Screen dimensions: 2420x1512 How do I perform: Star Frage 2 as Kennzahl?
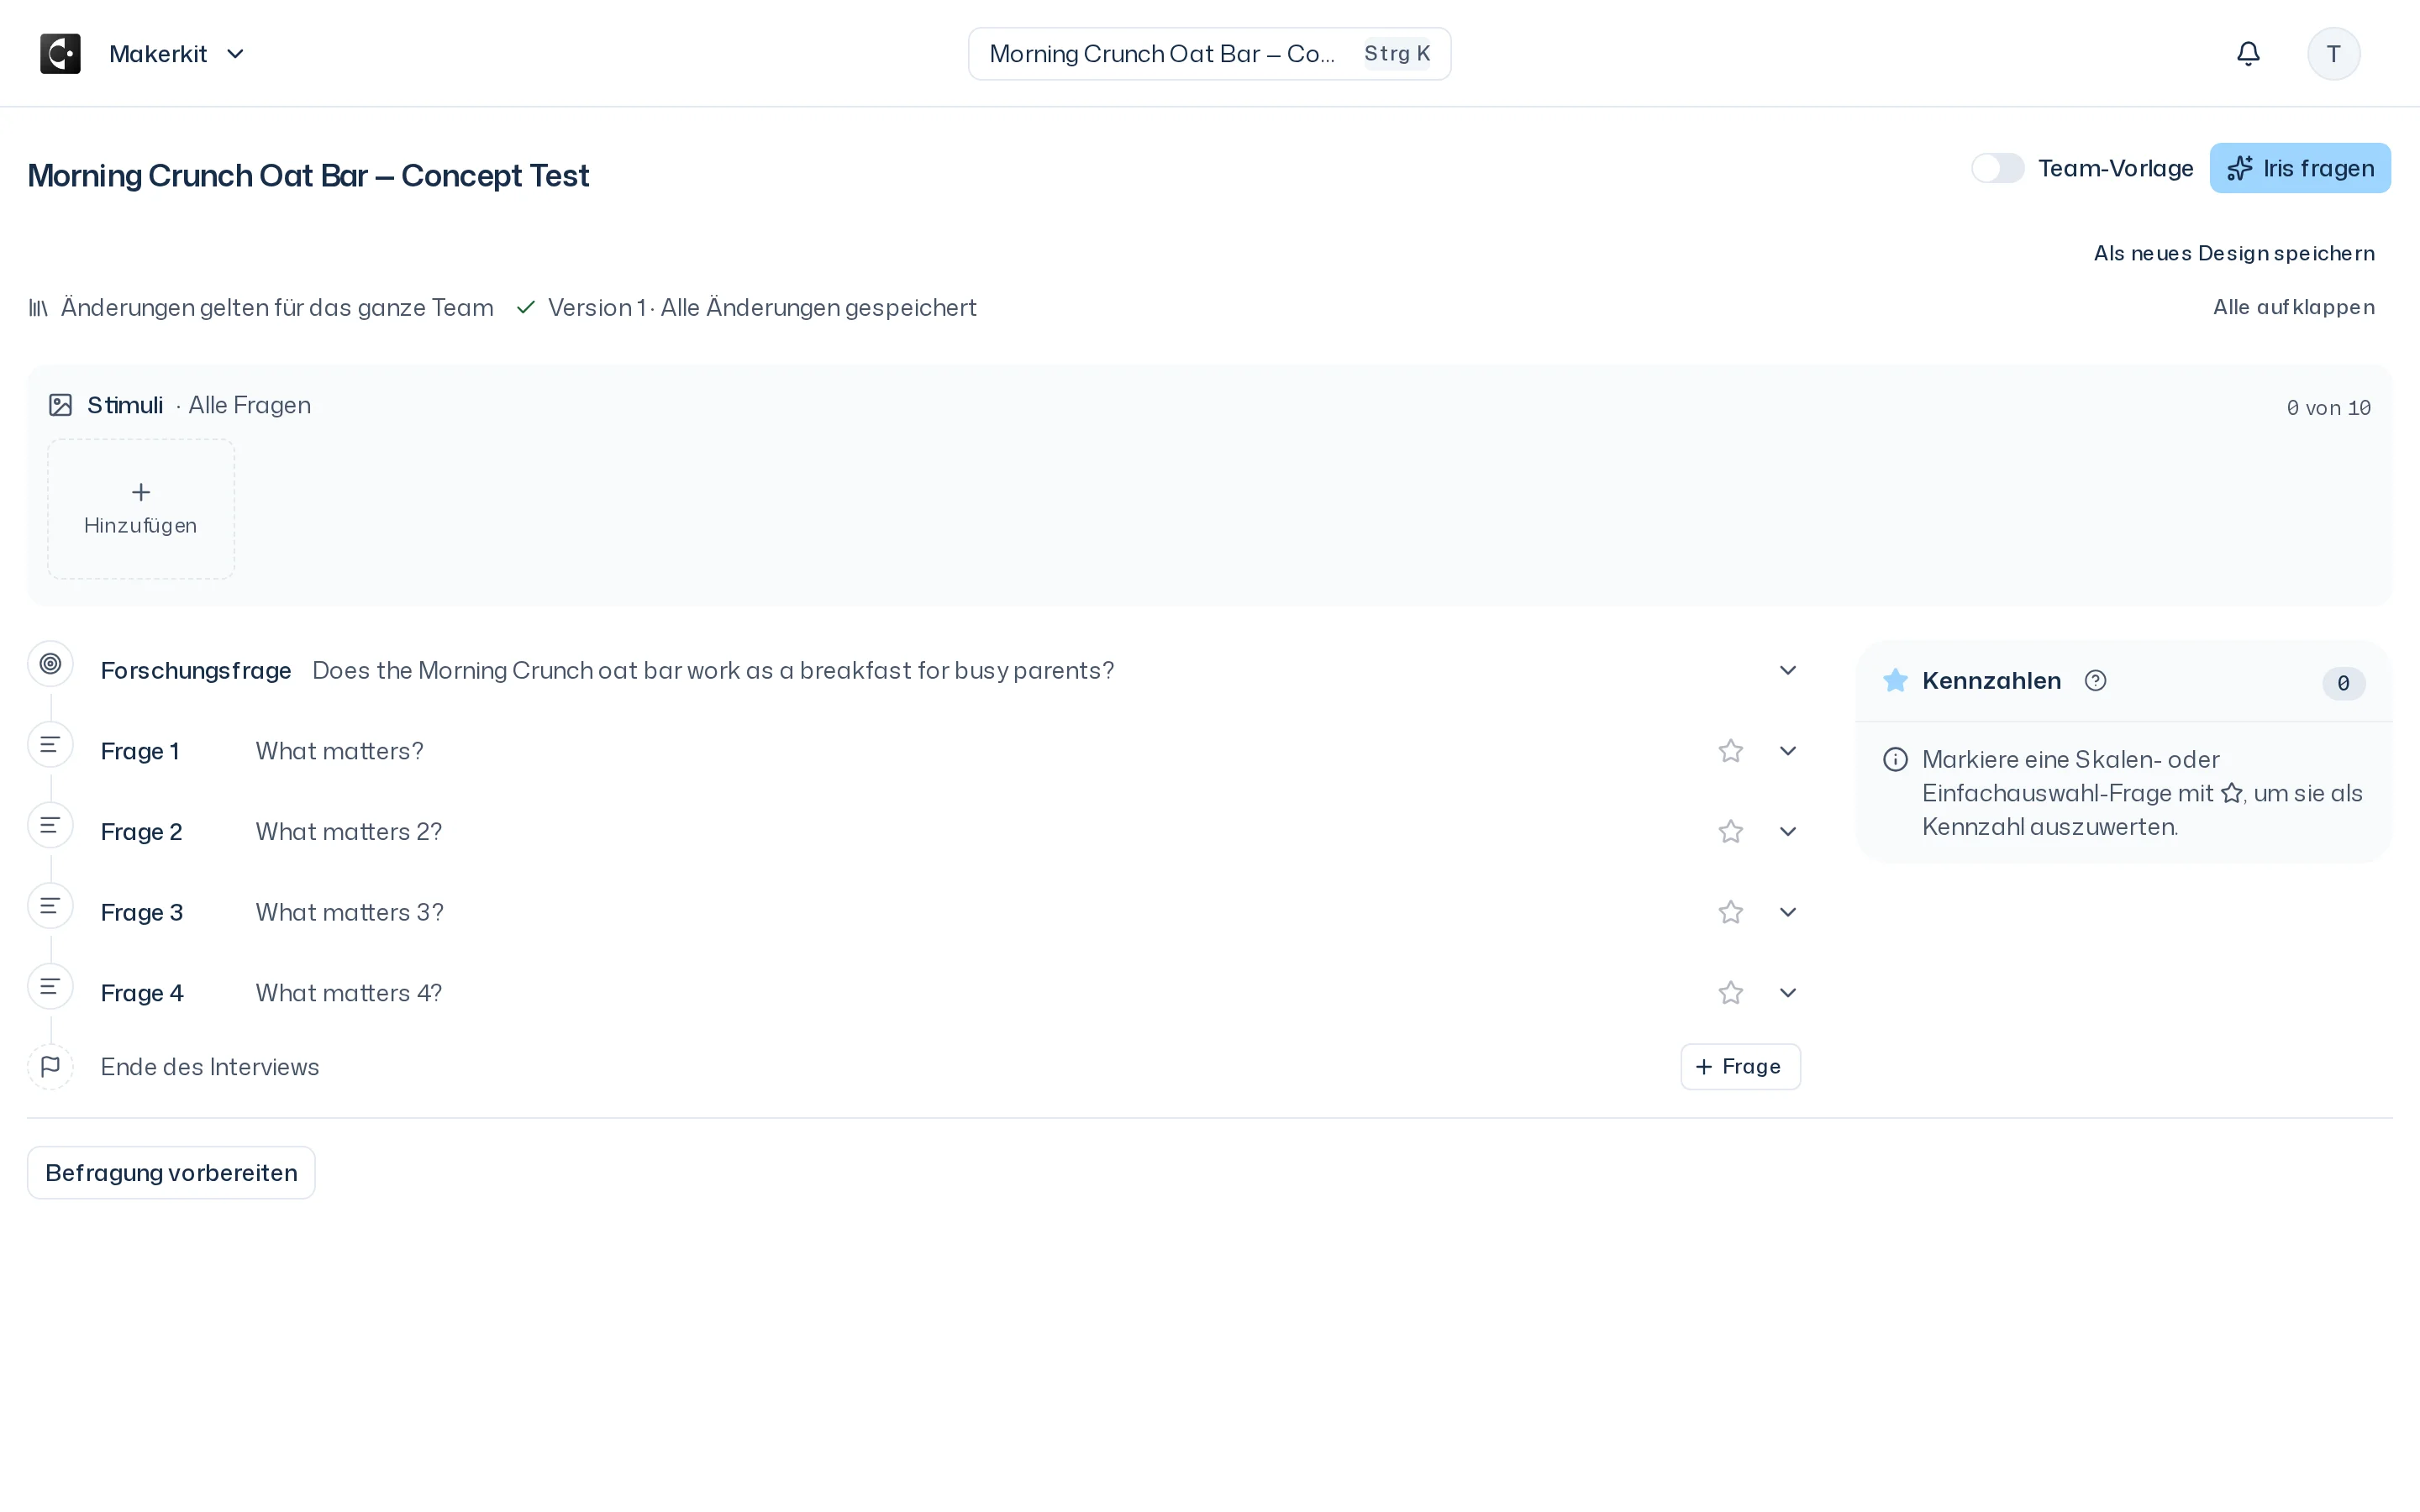[x=1730, y=832]
